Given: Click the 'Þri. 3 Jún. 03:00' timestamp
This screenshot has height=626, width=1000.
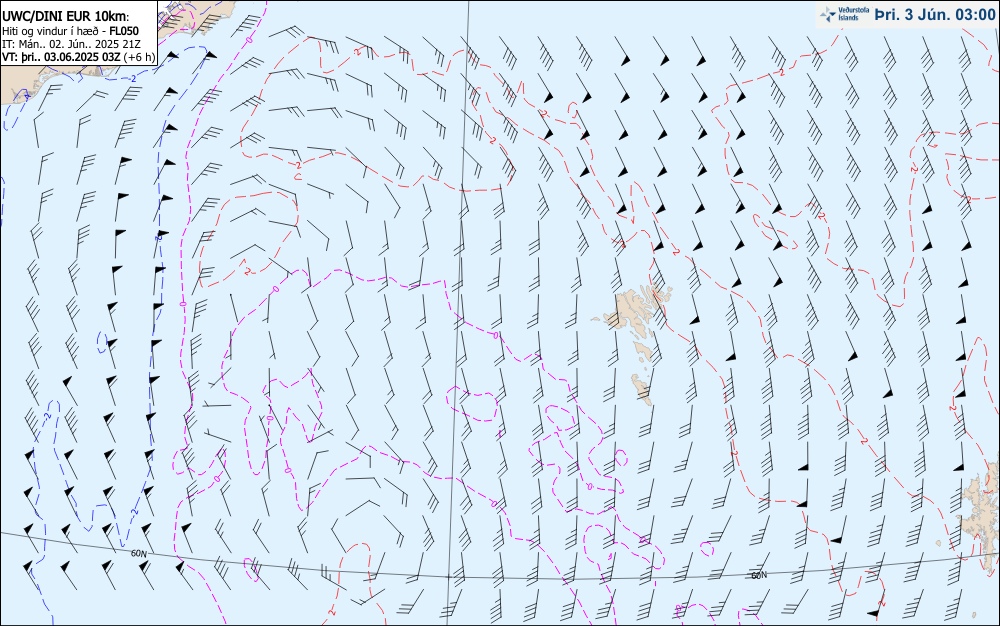Looking at the screenshot, I should click(x=934, y=15).
